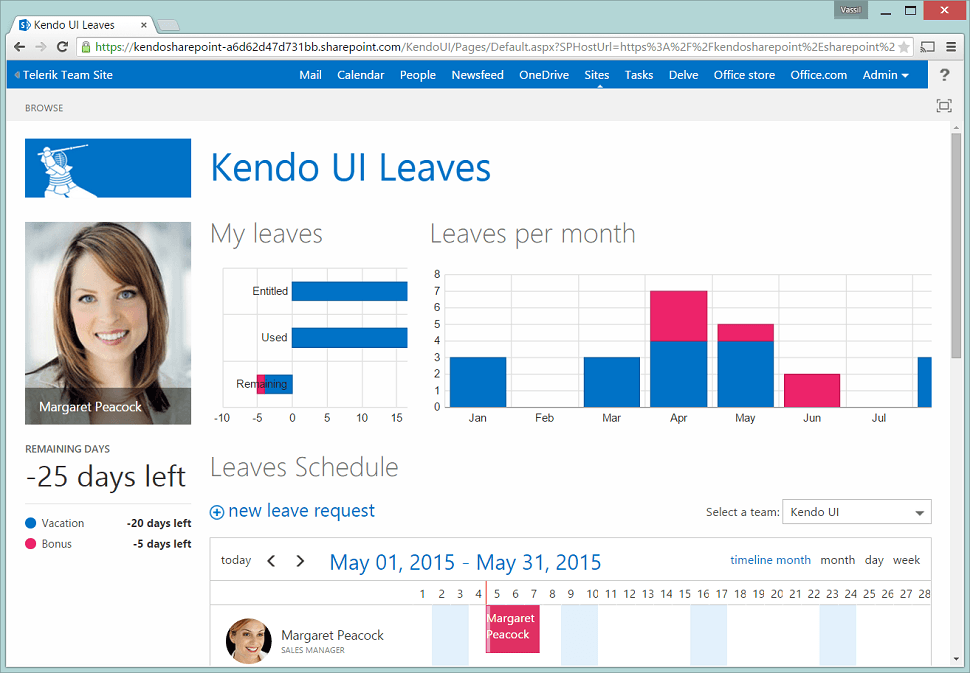Screen dimensions: 970x673
Task: Toggle focus on content icon
Action: (x=944, y=106)
